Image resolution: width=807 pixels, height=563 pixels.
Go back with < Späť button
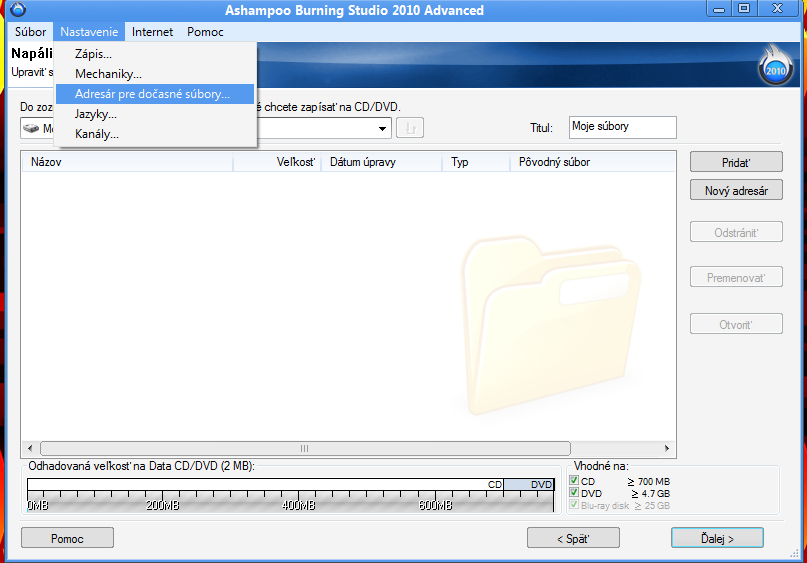[x=573, y=538]
